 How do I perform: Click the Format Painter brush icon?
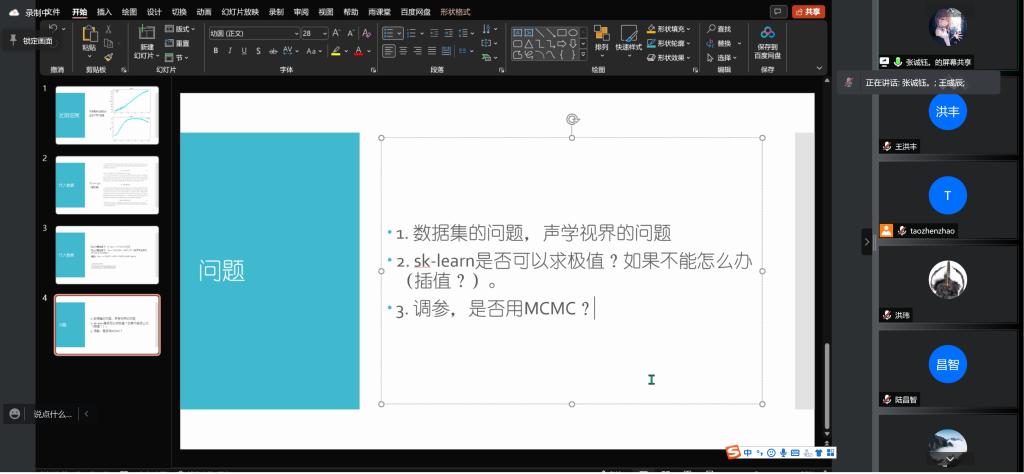108,58
